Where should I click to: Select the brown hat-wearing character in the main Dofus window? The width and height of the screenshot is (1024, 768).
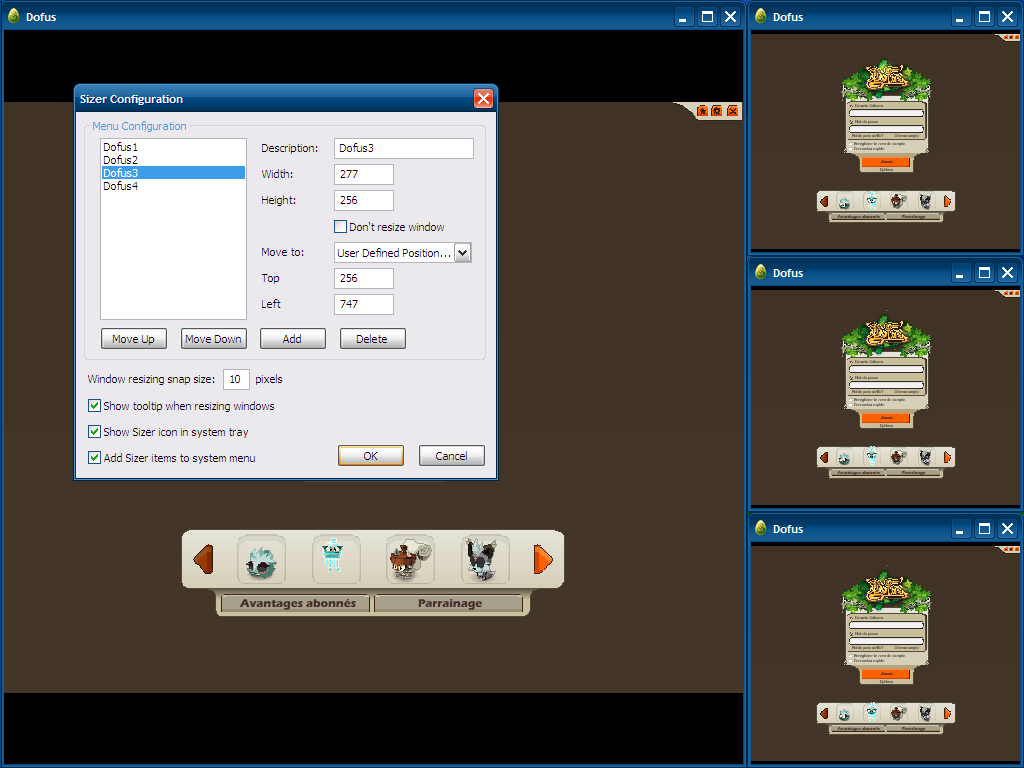pyautogui.click(x=410, y=560)
